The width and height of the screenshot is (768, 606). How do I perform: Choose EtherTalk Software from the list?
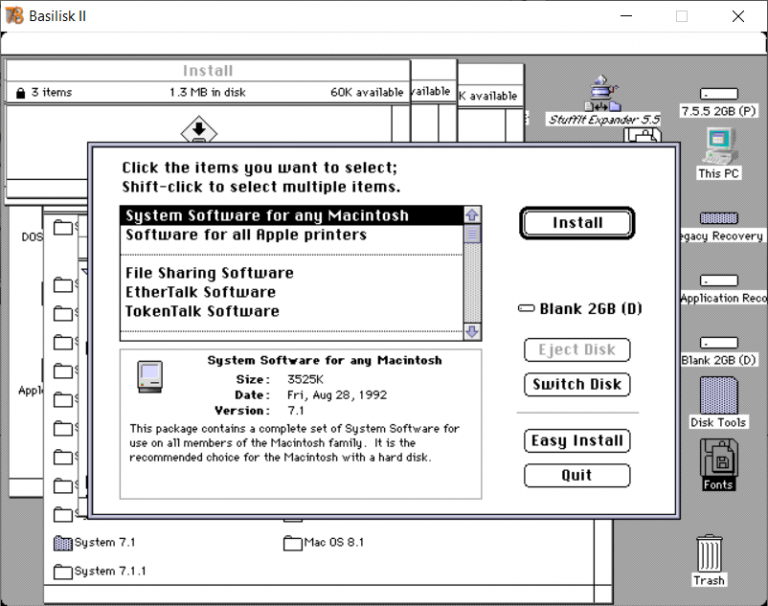click(200, 292)
